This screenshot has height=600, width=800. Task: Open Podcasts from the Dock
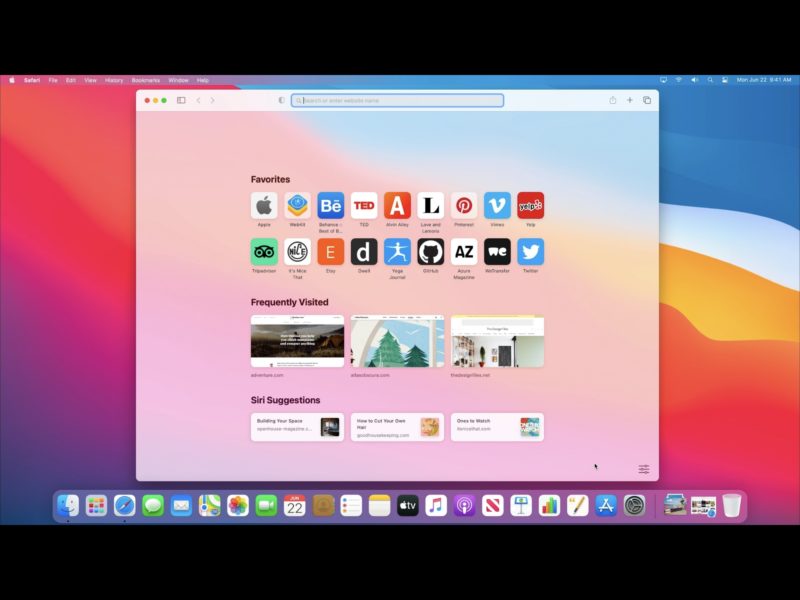[x=464, y=506]
